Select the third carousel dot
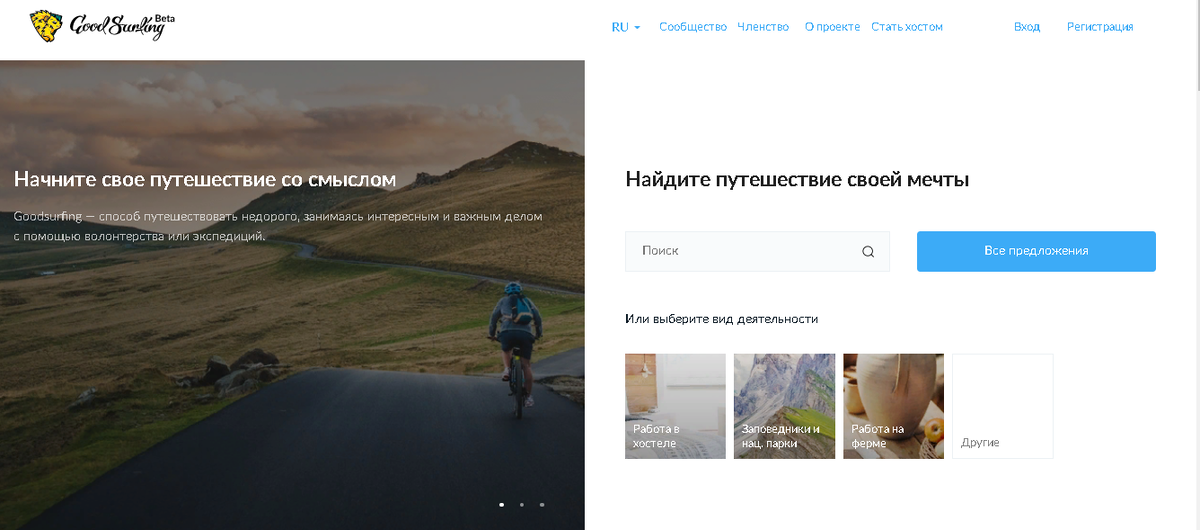1200x530 pixels. click(542, 505)
